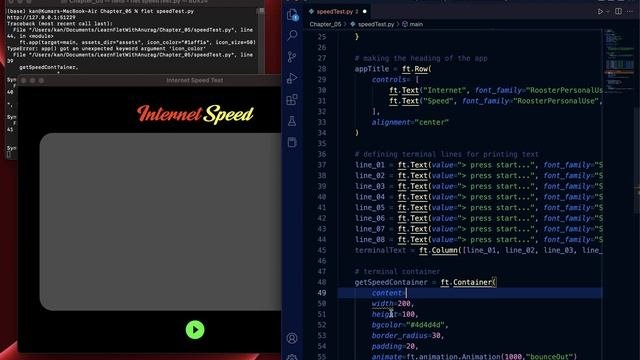The height and width of the screenshot is (360, 640).
Task: Click the unsaved dot on speedTest.py tab
Action: (364, 11)
